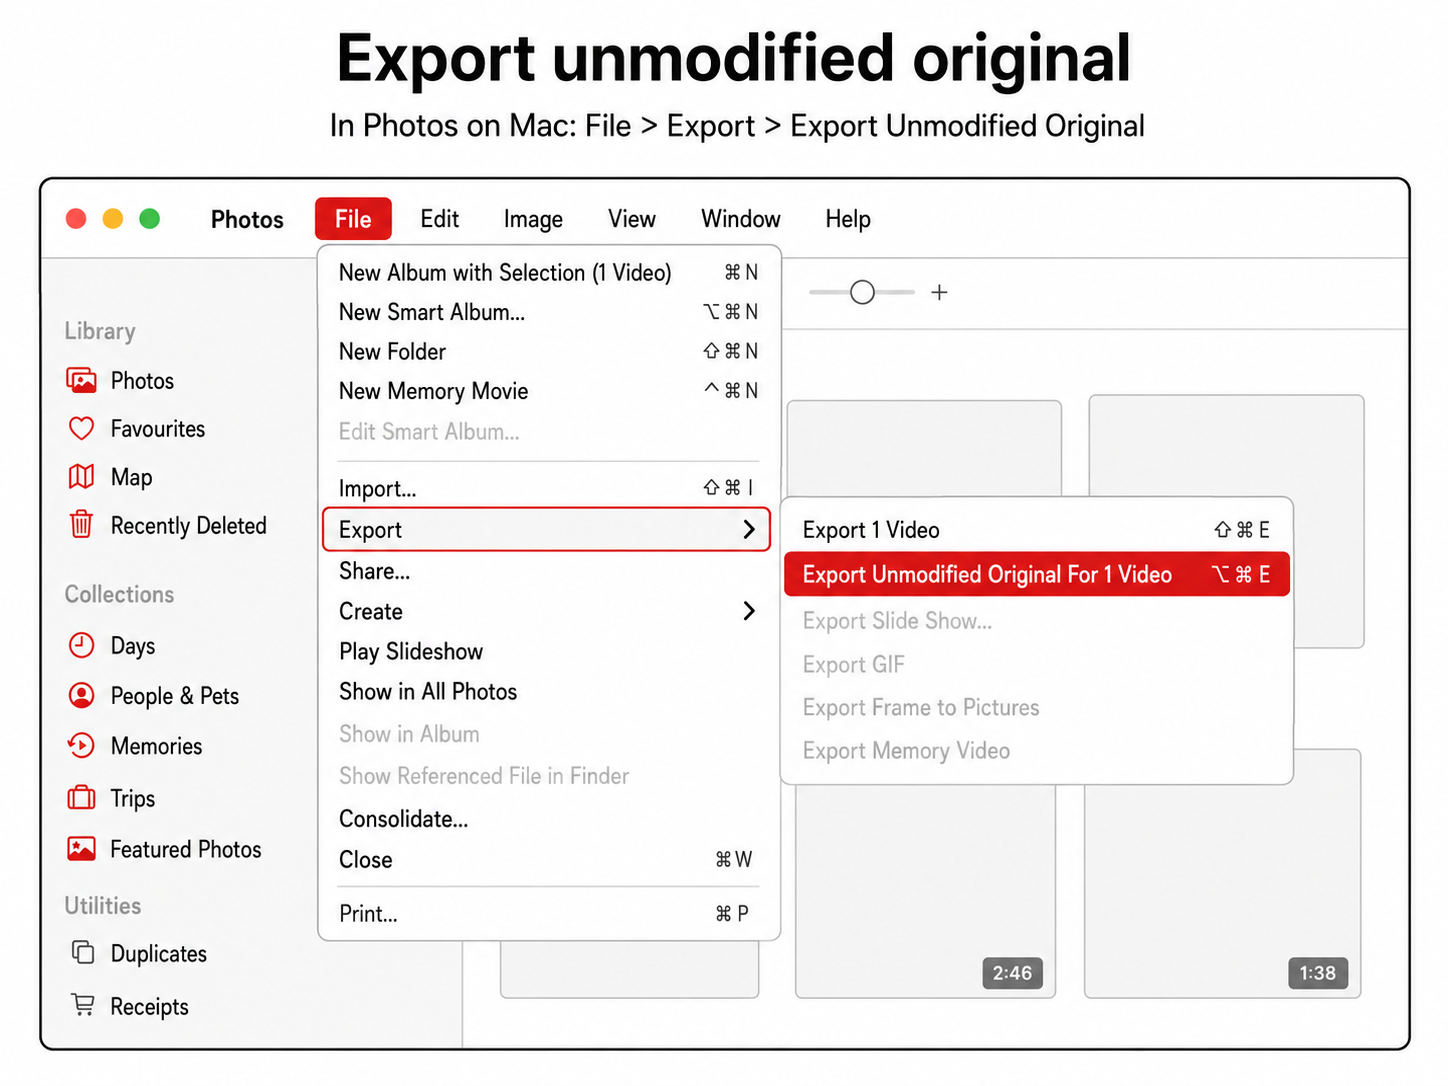Click the Photos library icon in sidebar
1448x1086 pixels.
point(82,381)
